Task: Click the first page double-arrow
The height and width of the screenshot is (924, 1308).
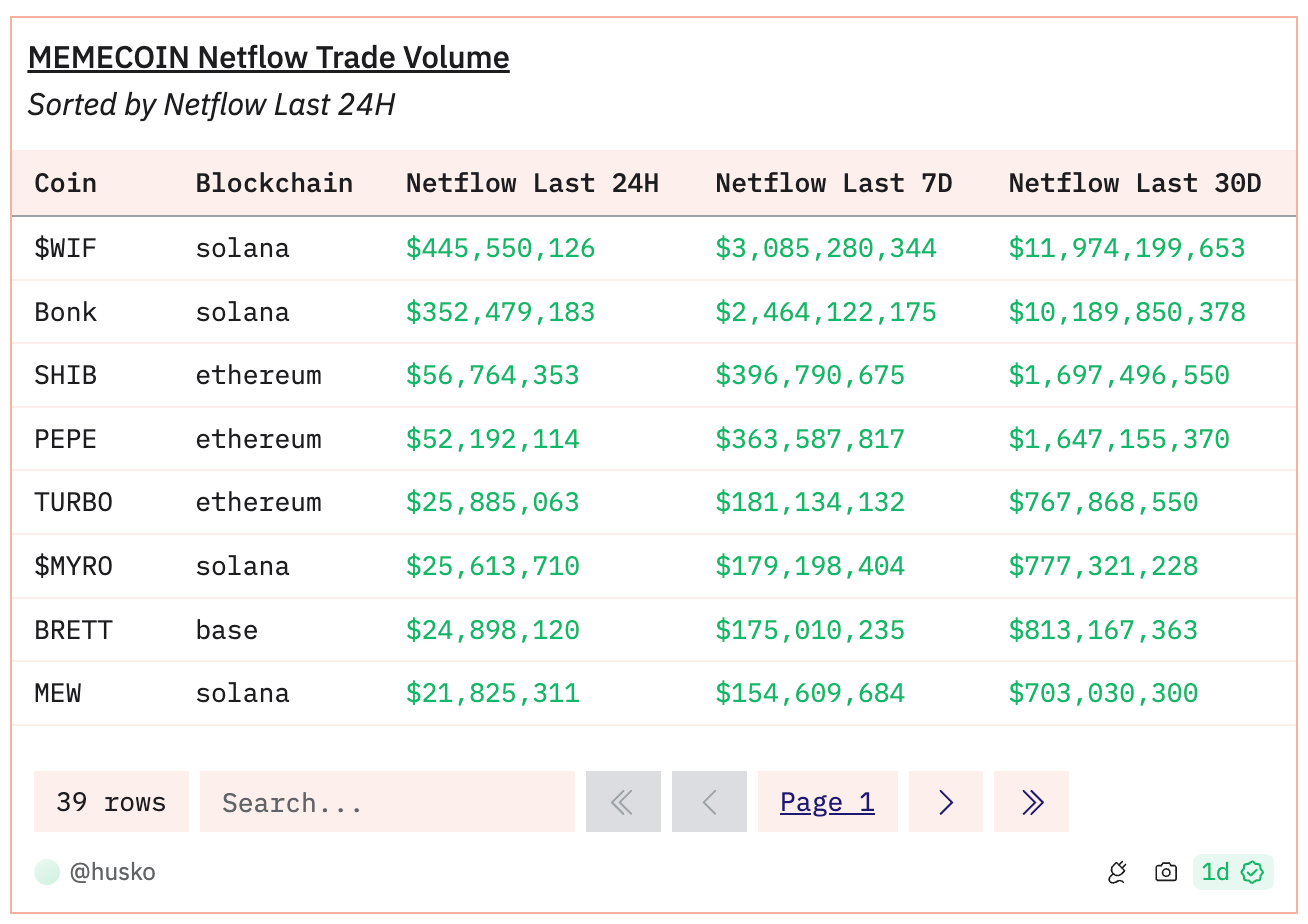Action: point(623,802)
